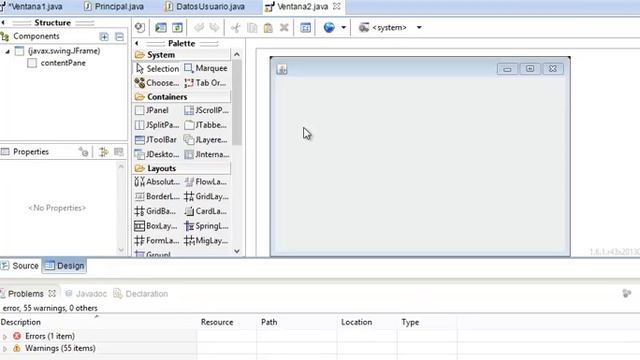Choose MigLayout from palette
This screenshot has width=640, height=360.
[206, 240]
